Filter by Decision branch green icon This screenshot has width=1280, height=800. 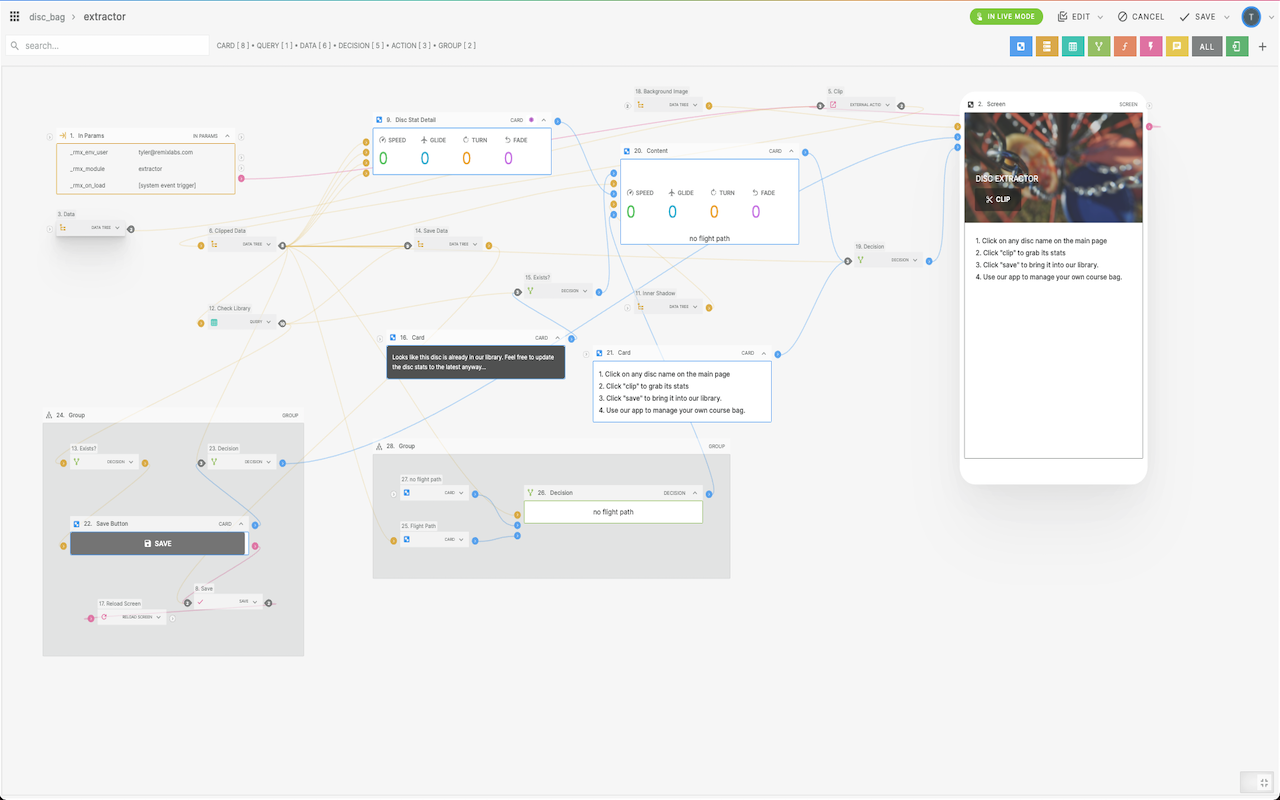pyautogui.click(x=1099, y=46)
